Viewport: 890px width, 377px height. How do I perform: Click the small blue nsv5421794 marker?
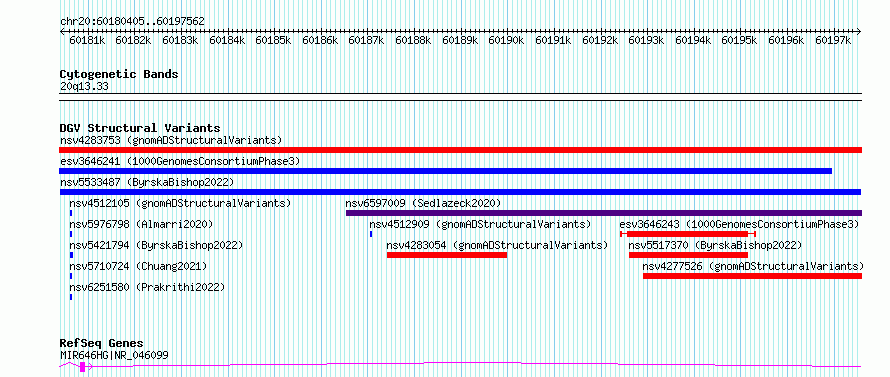click(x=72, y=255)
